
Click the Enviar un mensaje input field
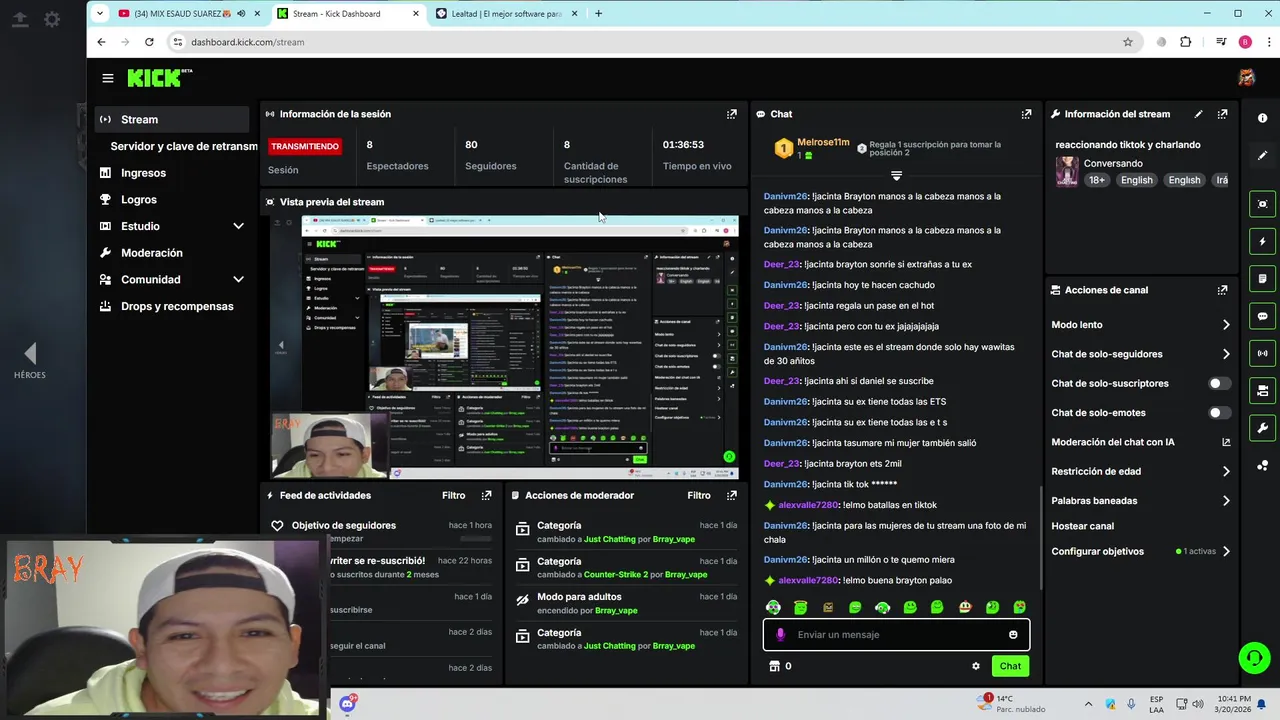tap(896, 634)
